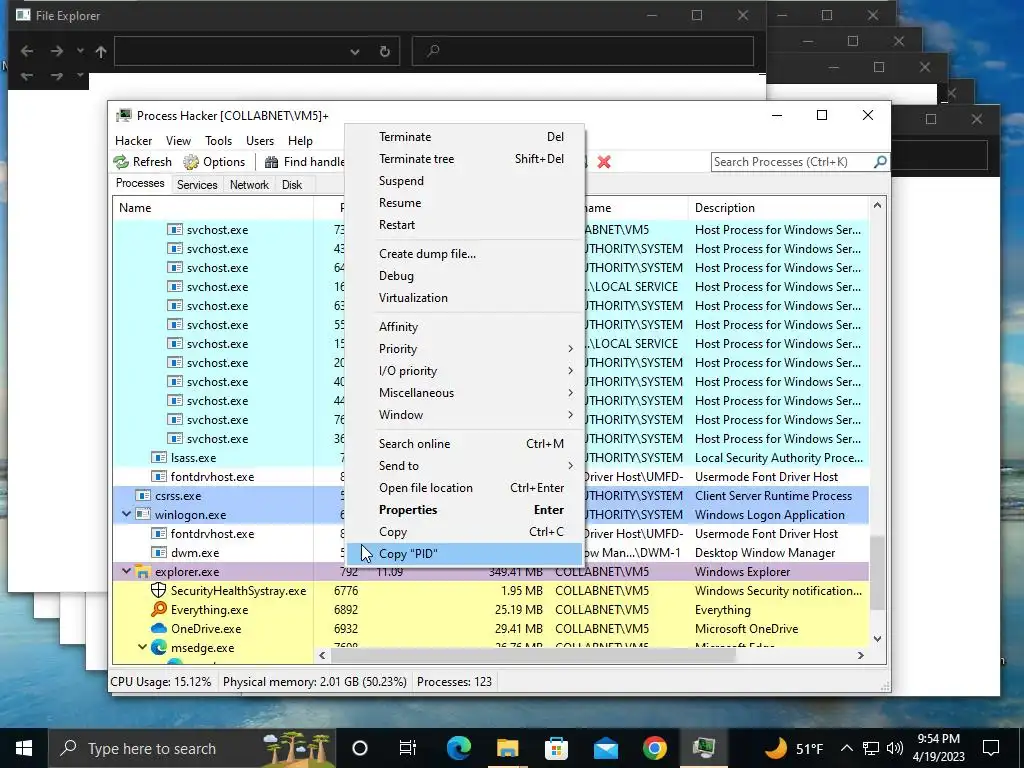Click vertical scrollbar down arrow
This screenshot has width=1024, height=768.
pyautogui.click(x=877, y=639)
